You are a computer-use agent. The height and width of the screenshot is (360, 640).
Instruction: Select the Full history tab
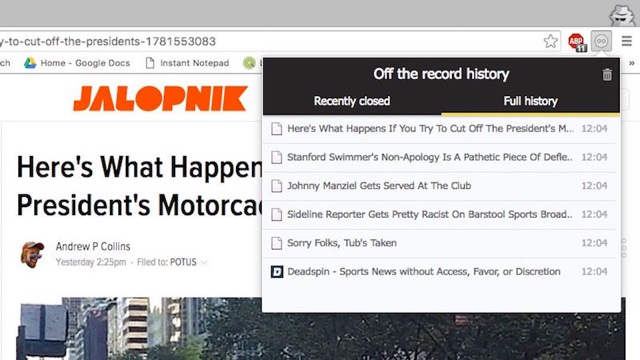click(x=530, y=101)
